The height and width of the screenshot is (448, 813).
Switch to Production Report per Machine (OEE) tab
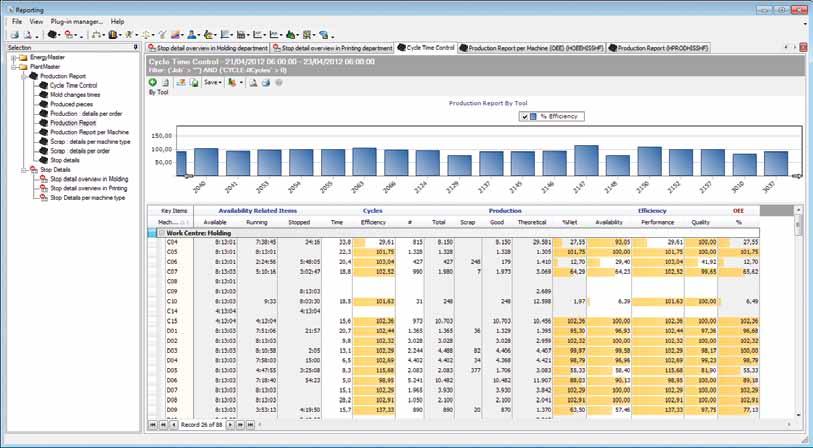pos(531,48)
